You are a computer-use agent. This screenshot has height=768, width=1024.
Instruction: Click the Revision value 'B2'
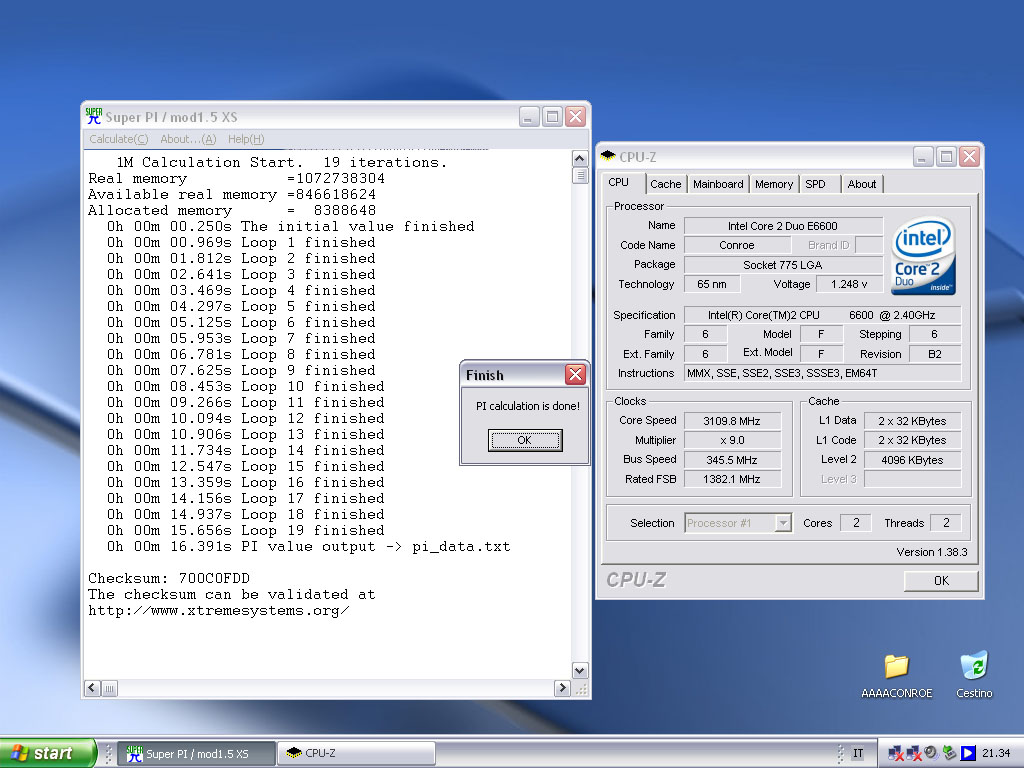[x=935, y=354]
